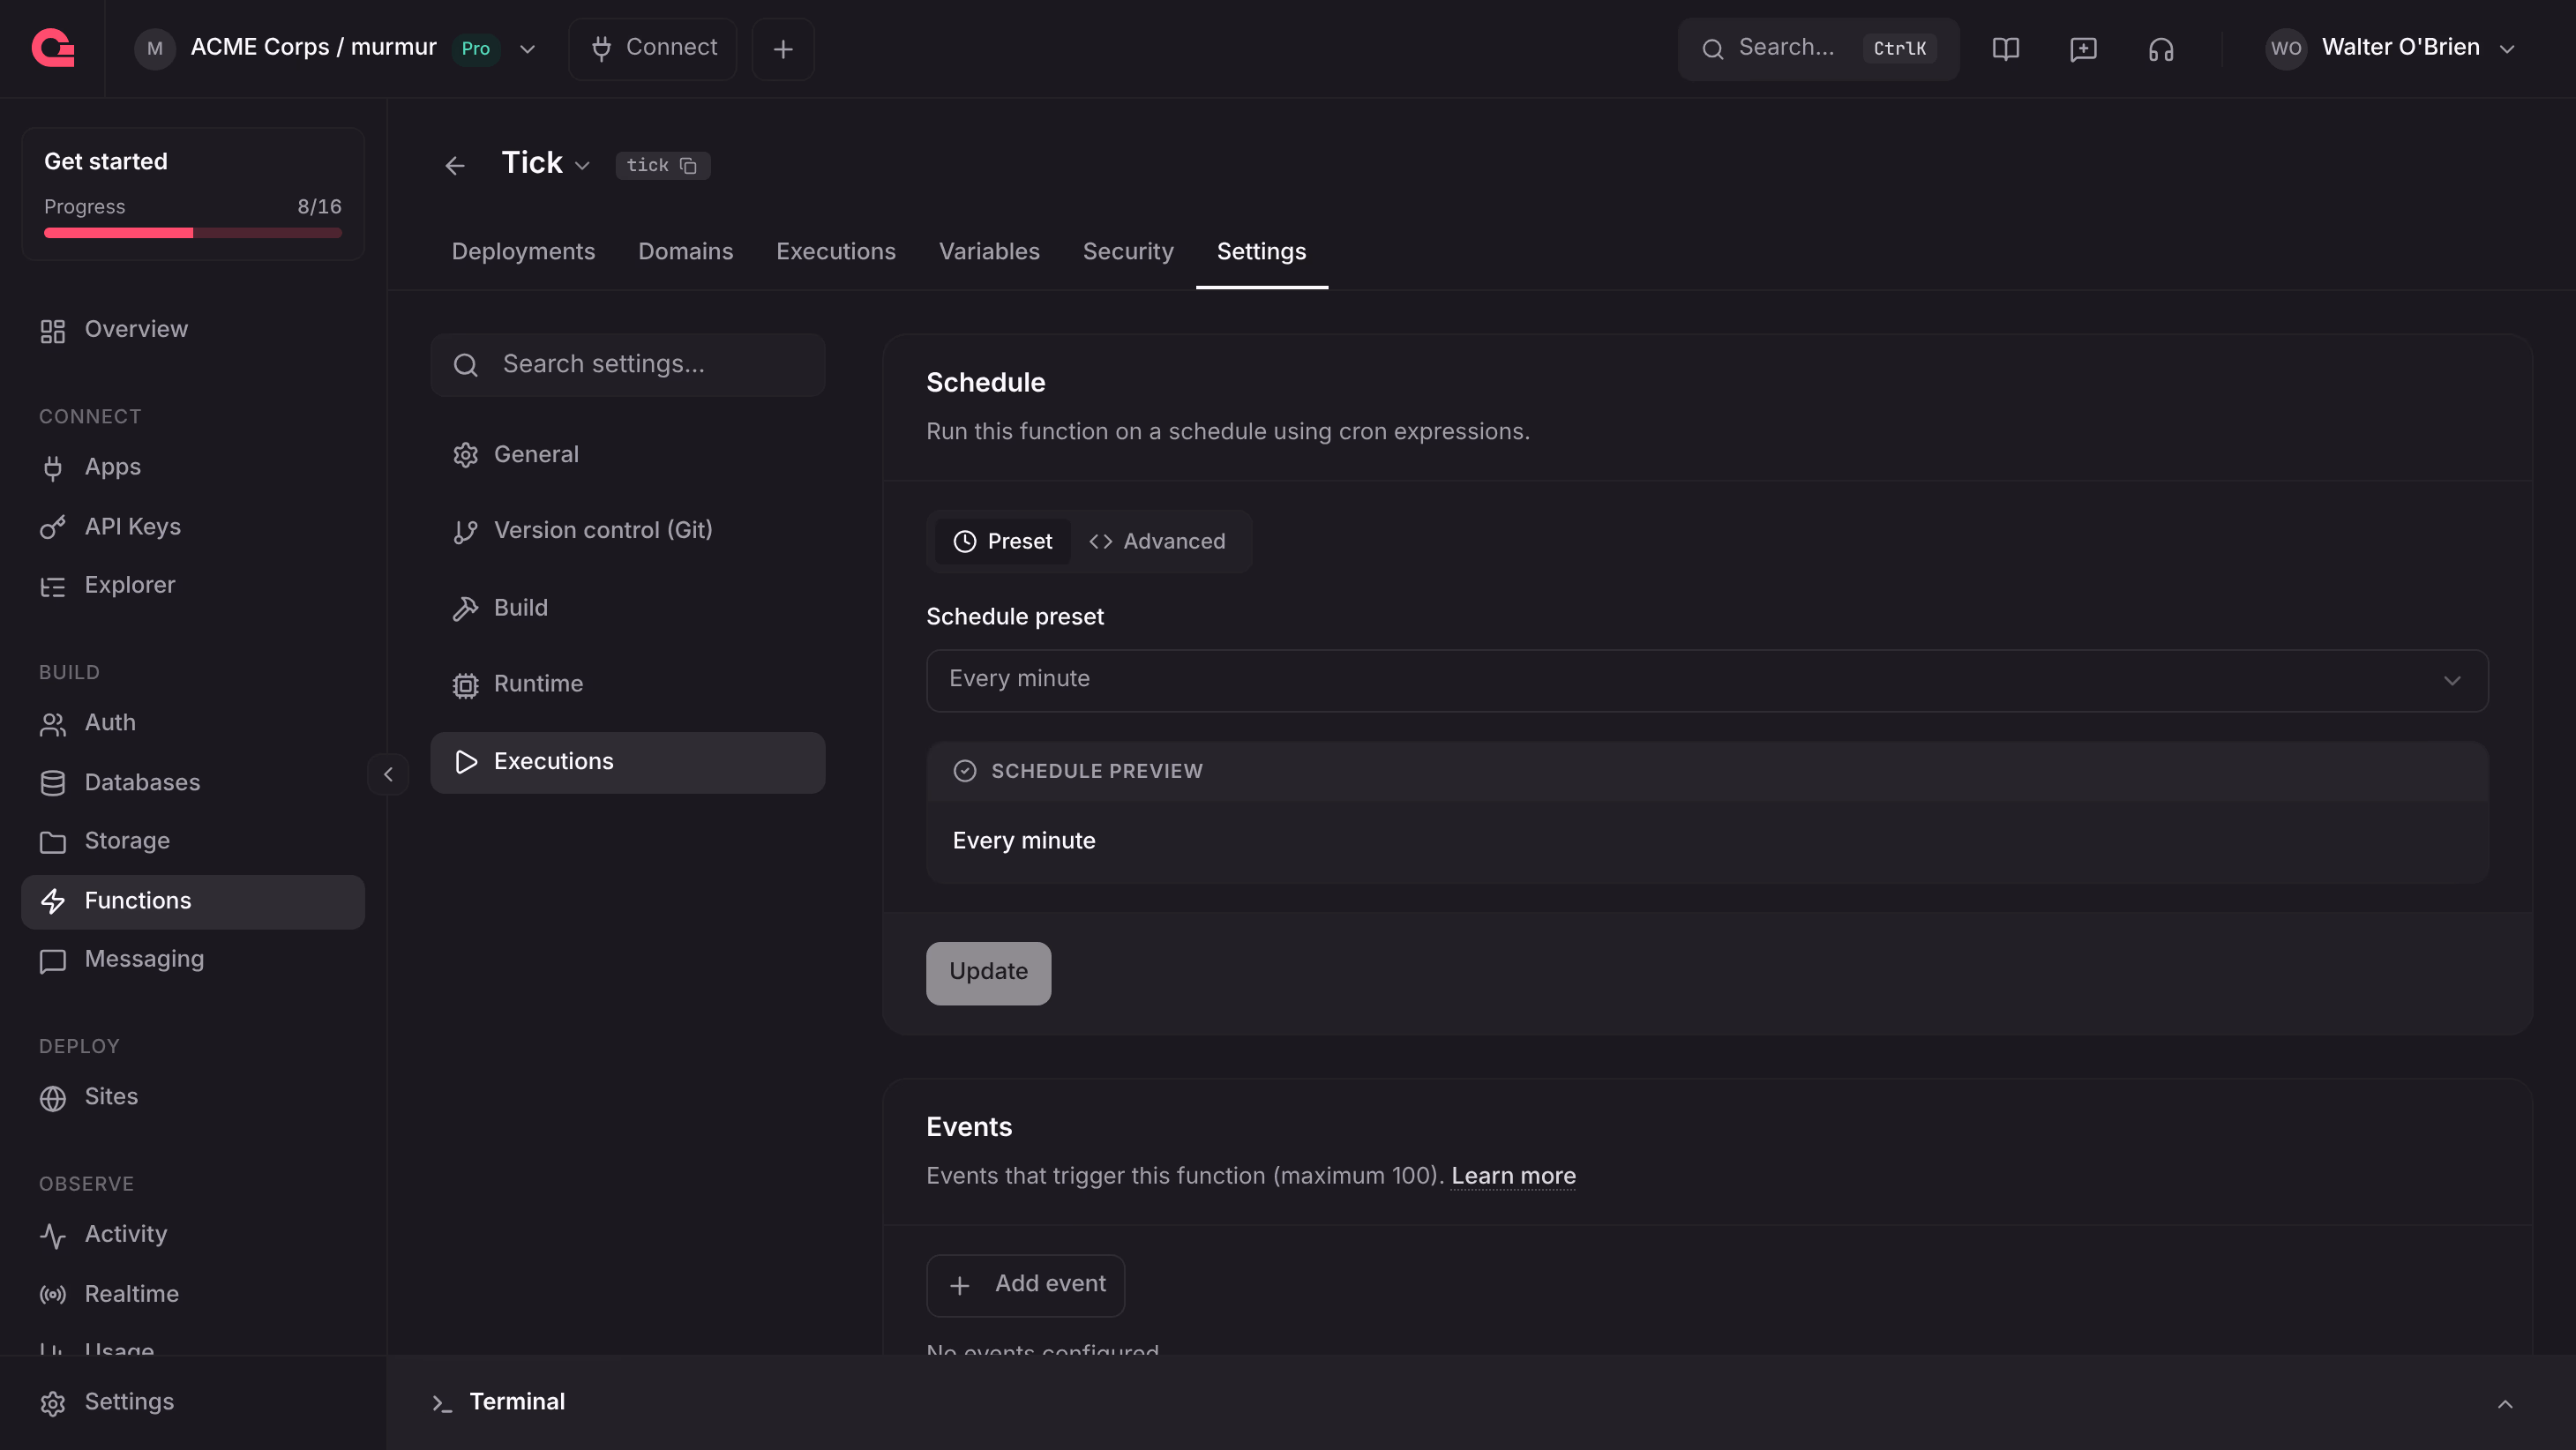Open Databases in the sidebar
Image resolution: width=2576 pixels, height=1450 pixels.
click(x=193, y=782)
